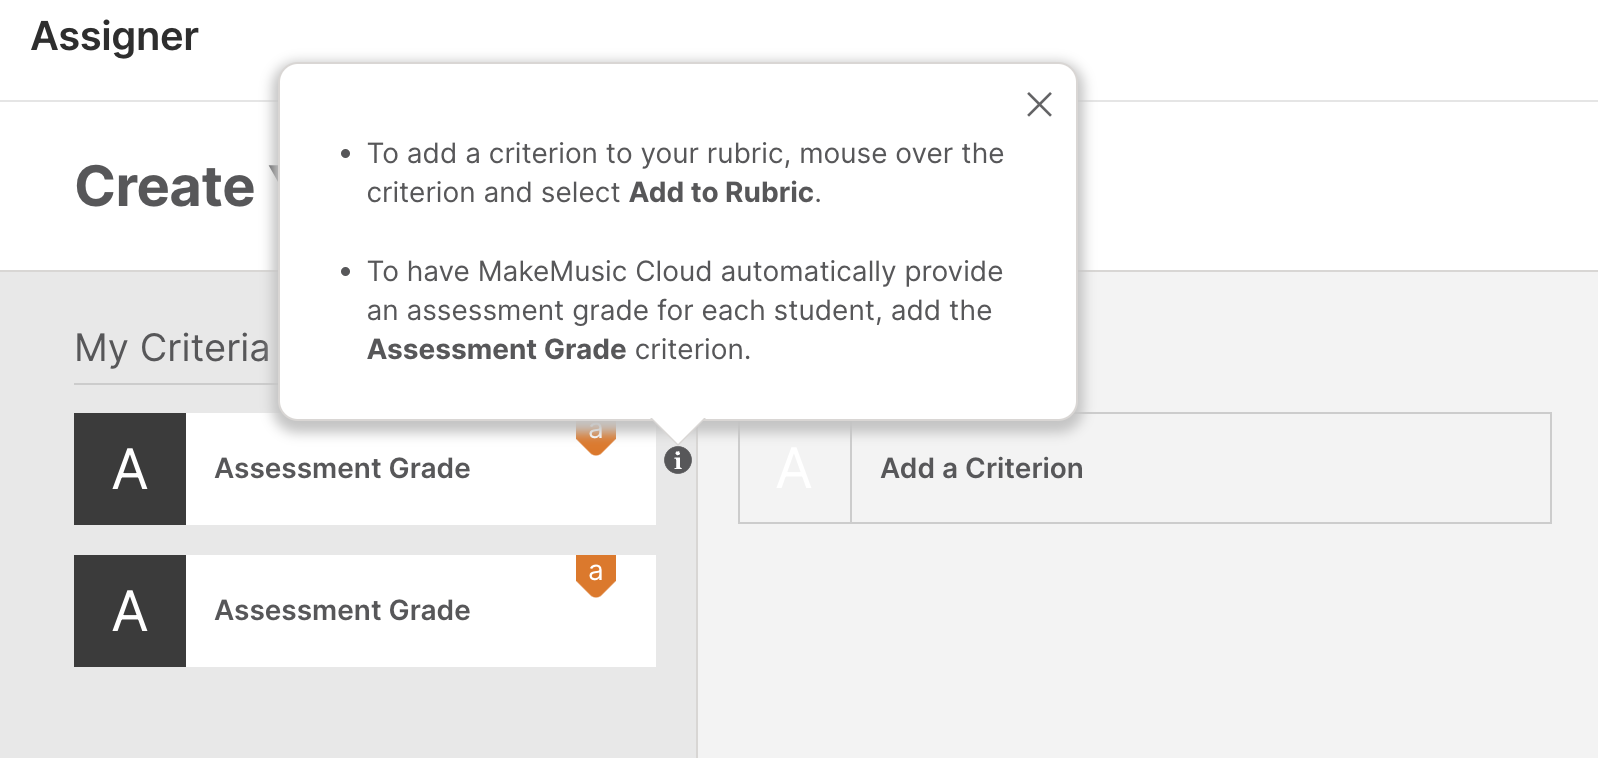Select the My Criteria heading
This screenshot has height=758, width=1598.
pyautogui.click(x=172, y=348)
